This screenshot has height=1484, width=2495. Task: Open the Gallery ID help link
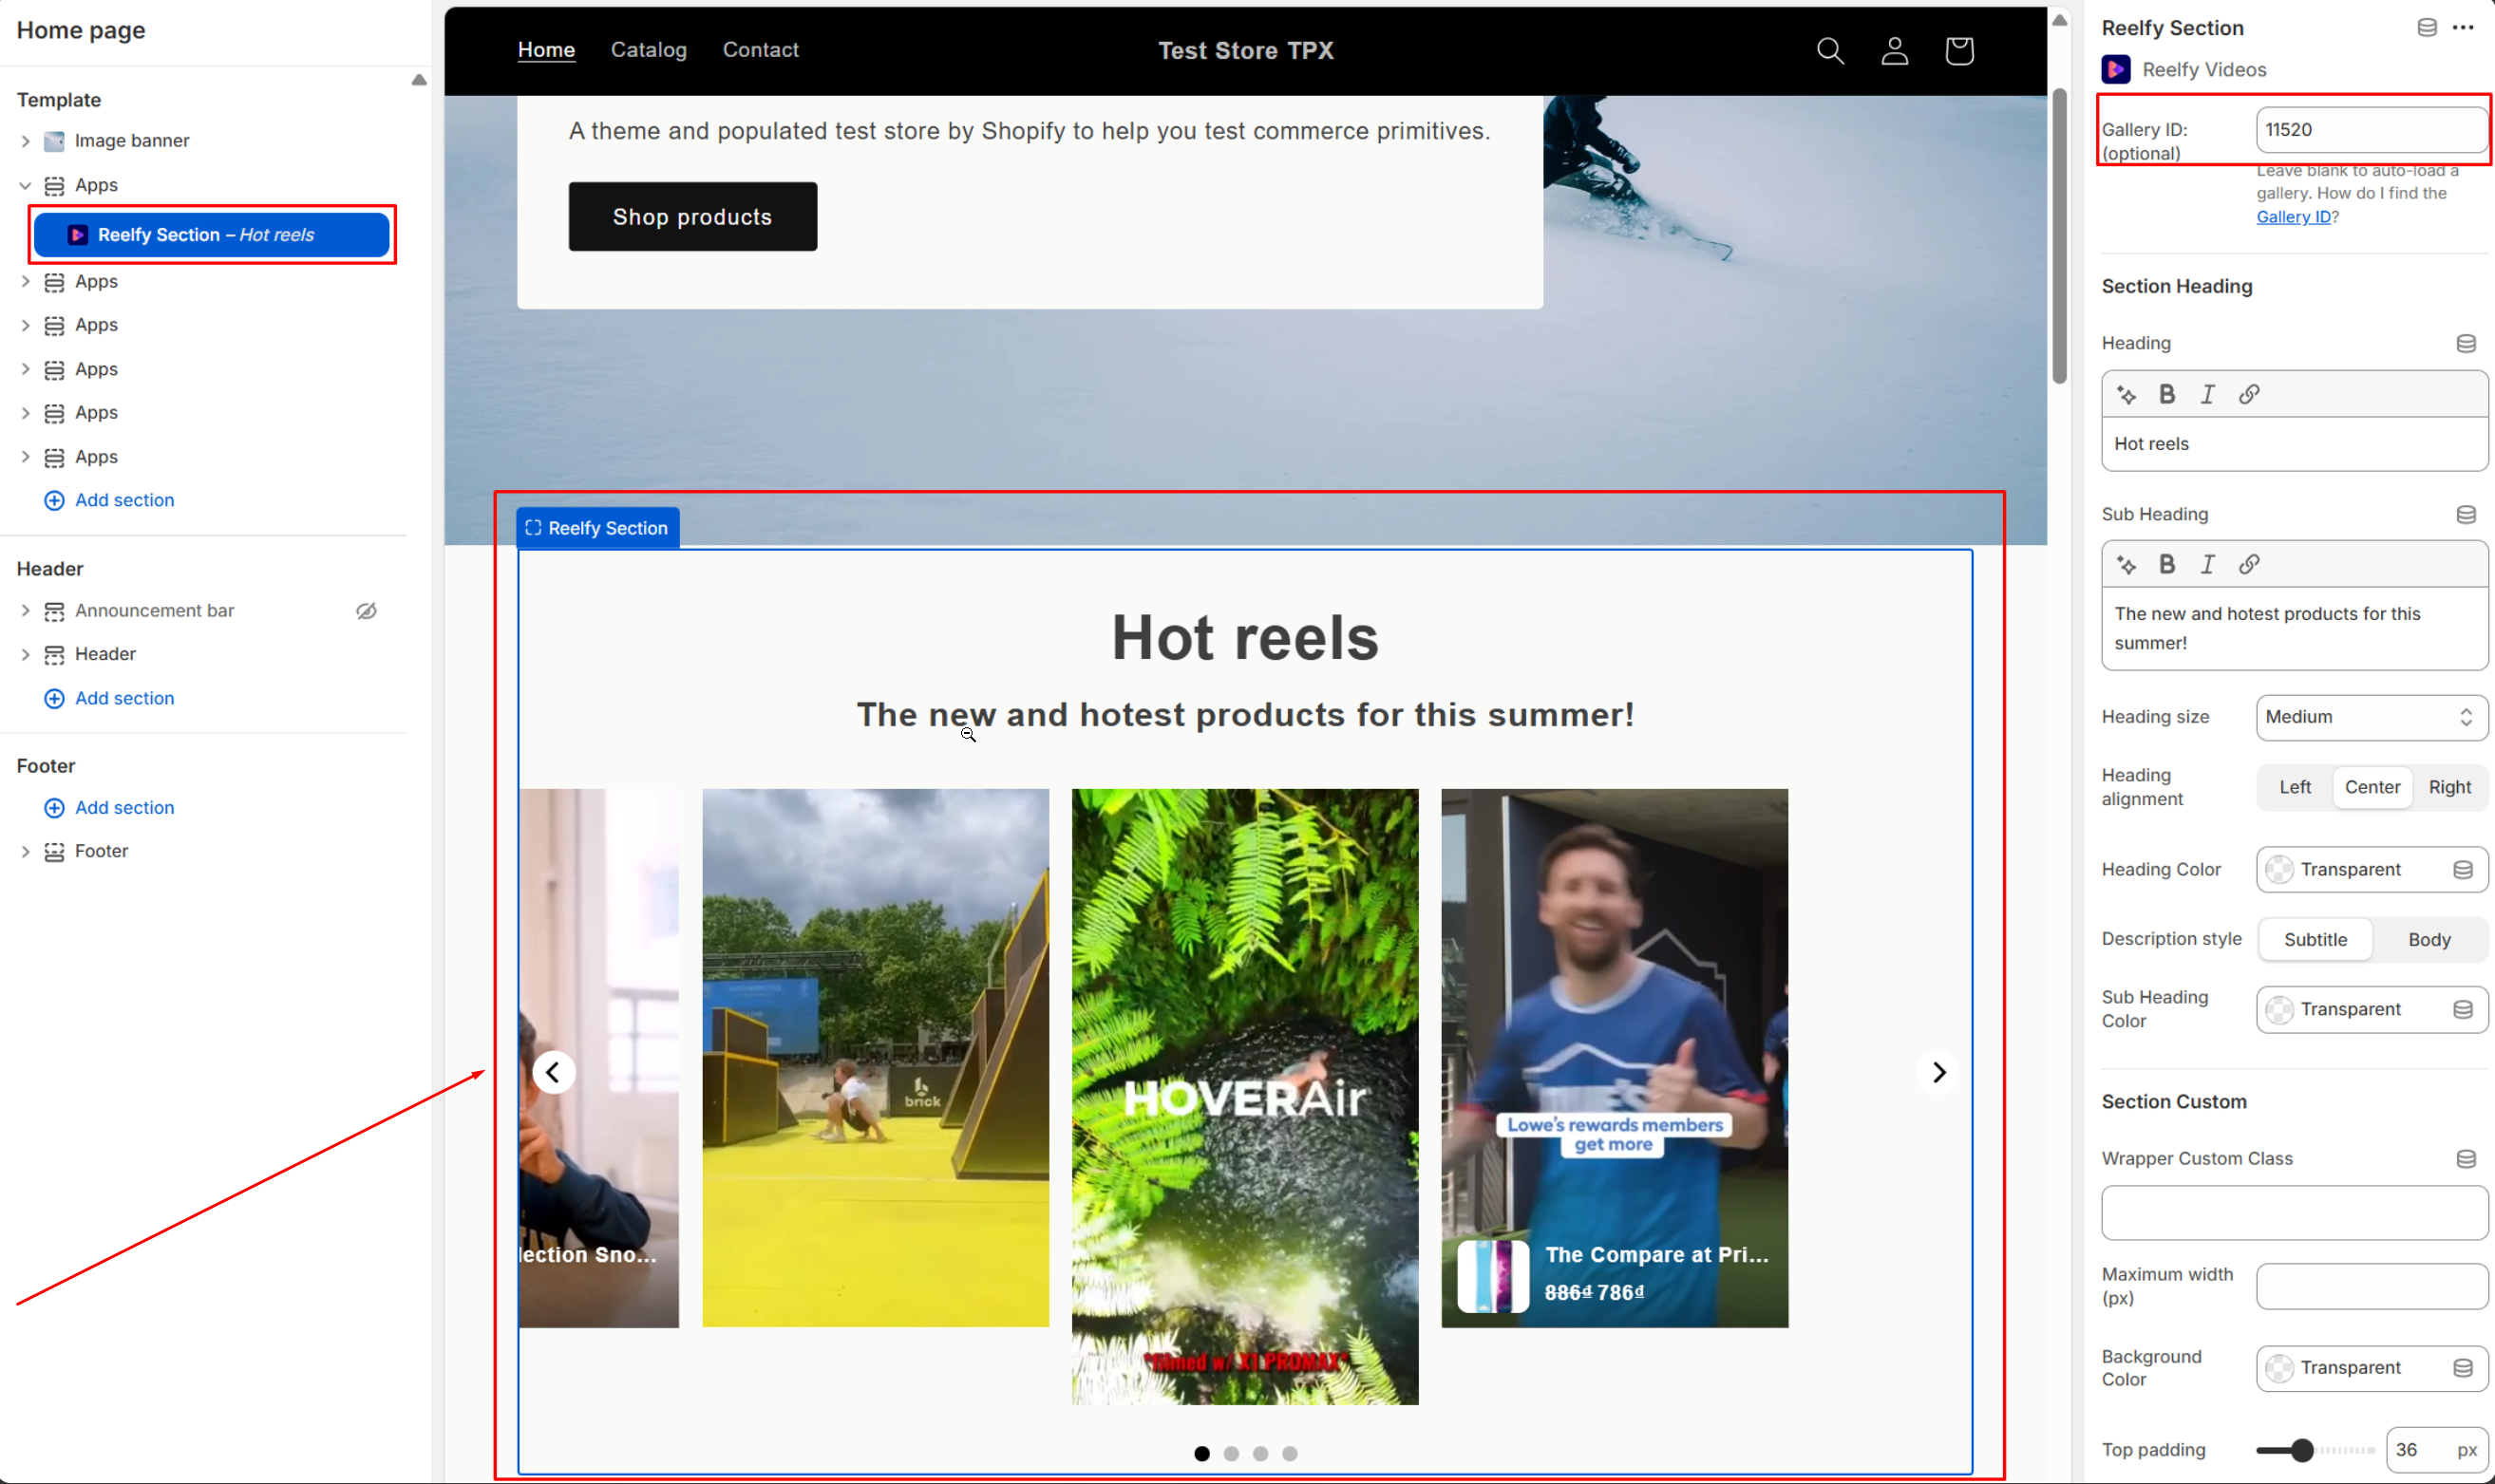[2293, 217]
